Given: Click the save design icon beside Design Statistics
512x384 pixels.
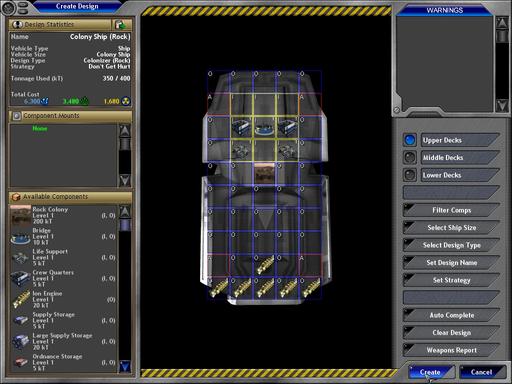Looking at the screenshot, I should pyautogui.click(x=120, y=24).
